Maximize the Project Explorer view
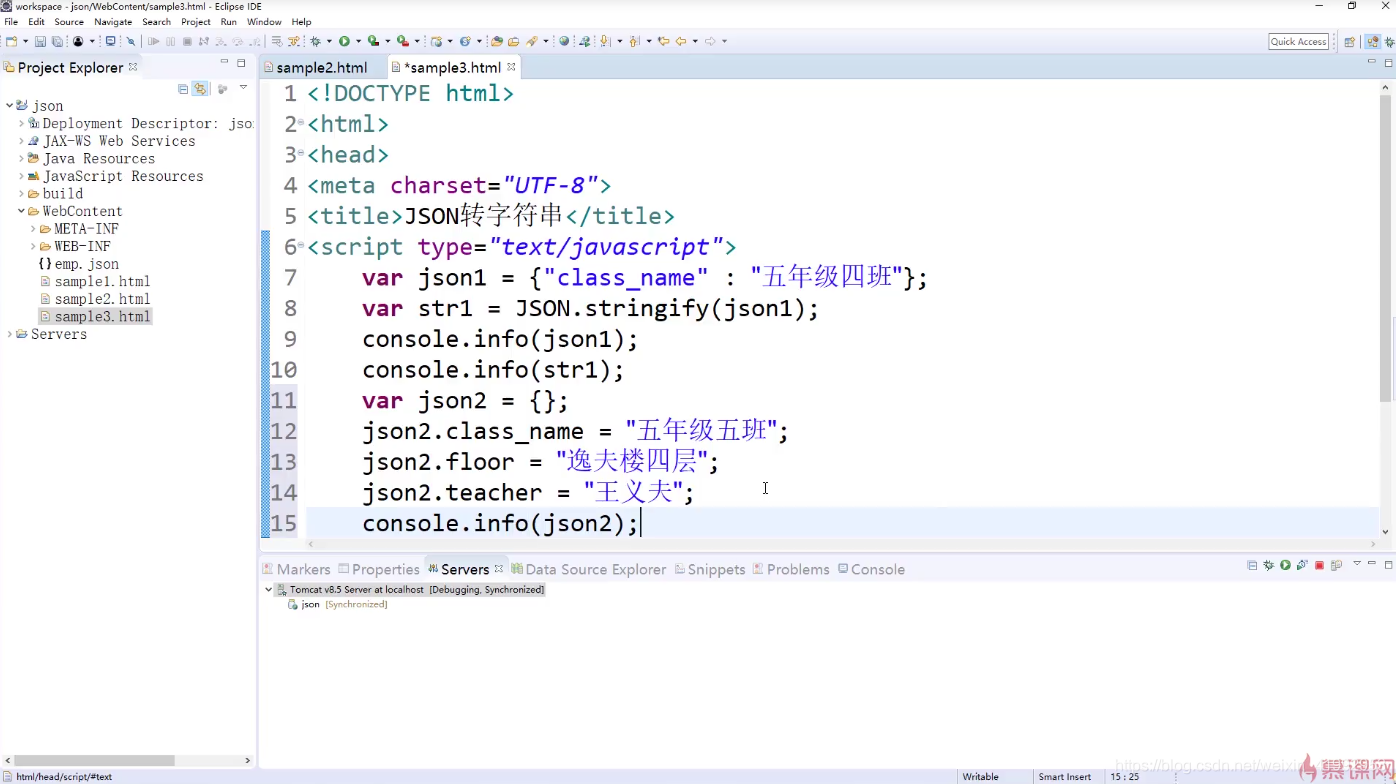 [x=241, y=63]
